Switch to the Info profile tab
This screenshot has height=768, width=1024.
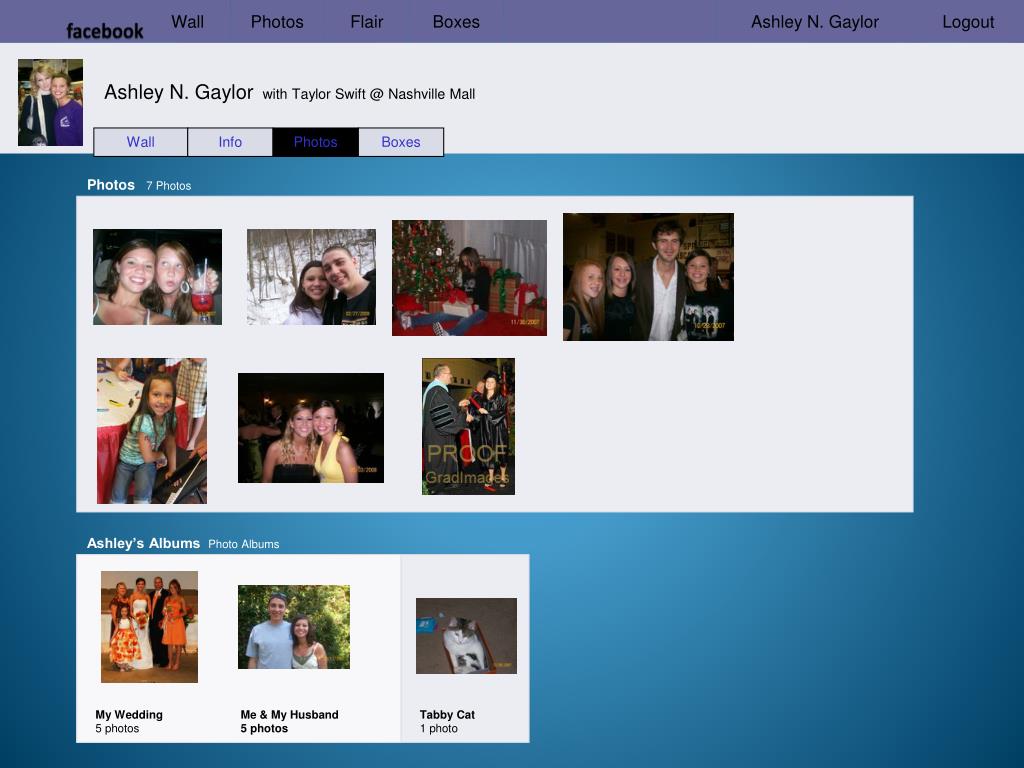230,142
